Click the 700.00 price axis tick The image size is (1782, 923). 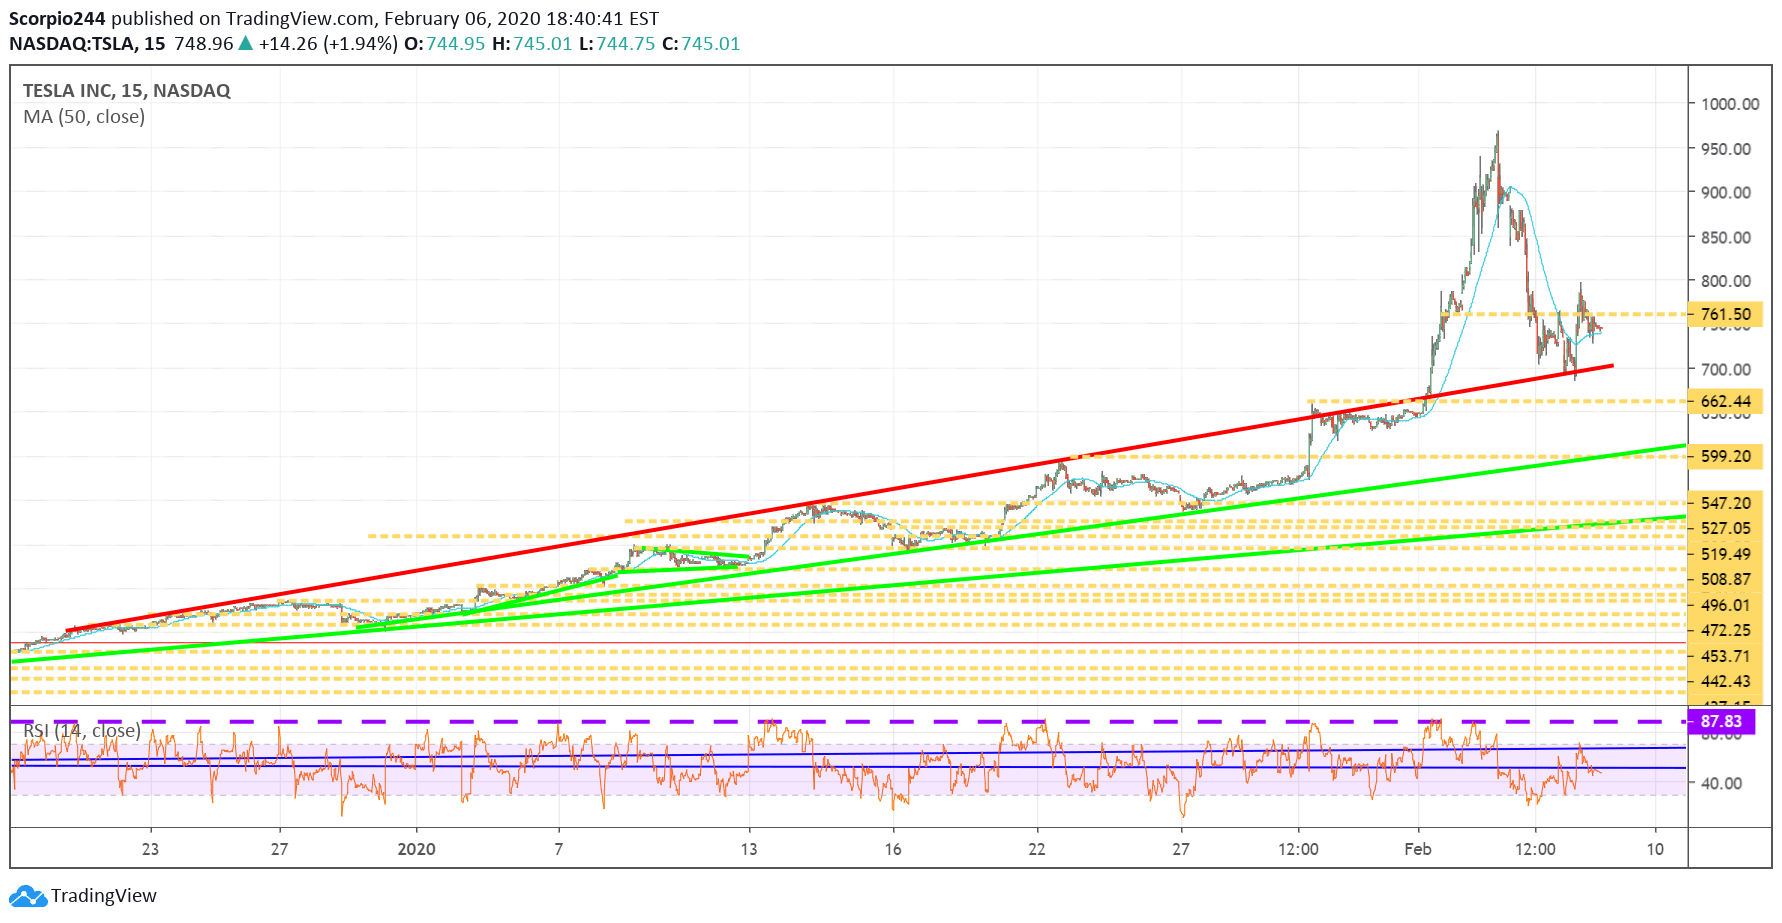1726,370
